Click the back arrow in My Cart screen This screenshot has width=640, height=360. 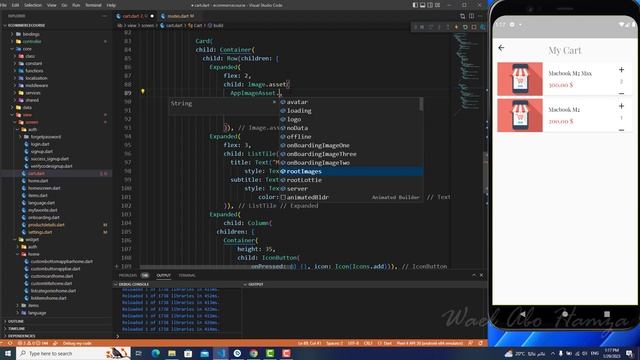click(501, 48)
